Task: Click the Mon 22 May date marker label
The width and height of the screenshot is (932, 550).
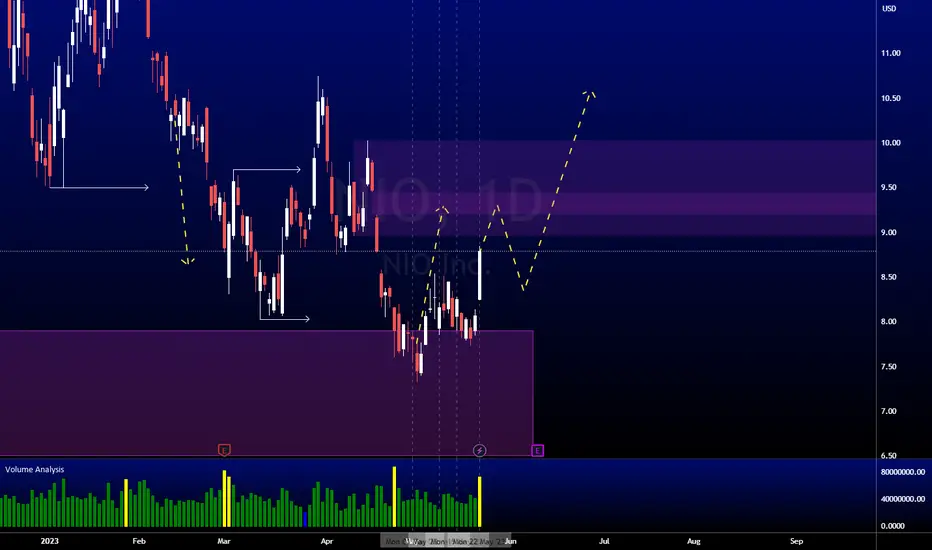Action: pos(478,542)
